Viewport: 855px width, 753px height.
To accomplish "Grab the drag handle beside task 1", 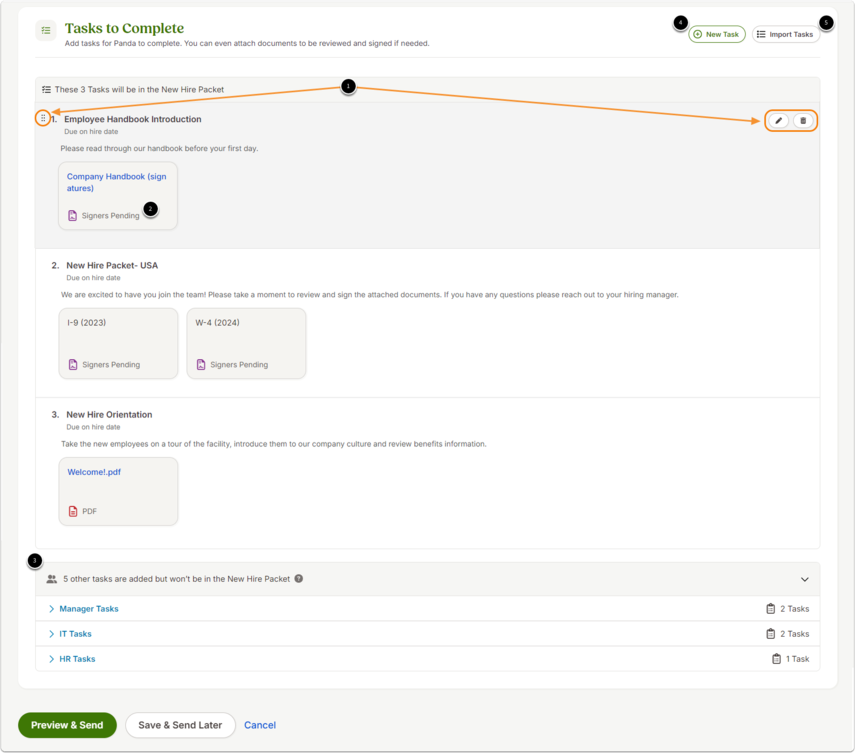I will coord(43,118).
